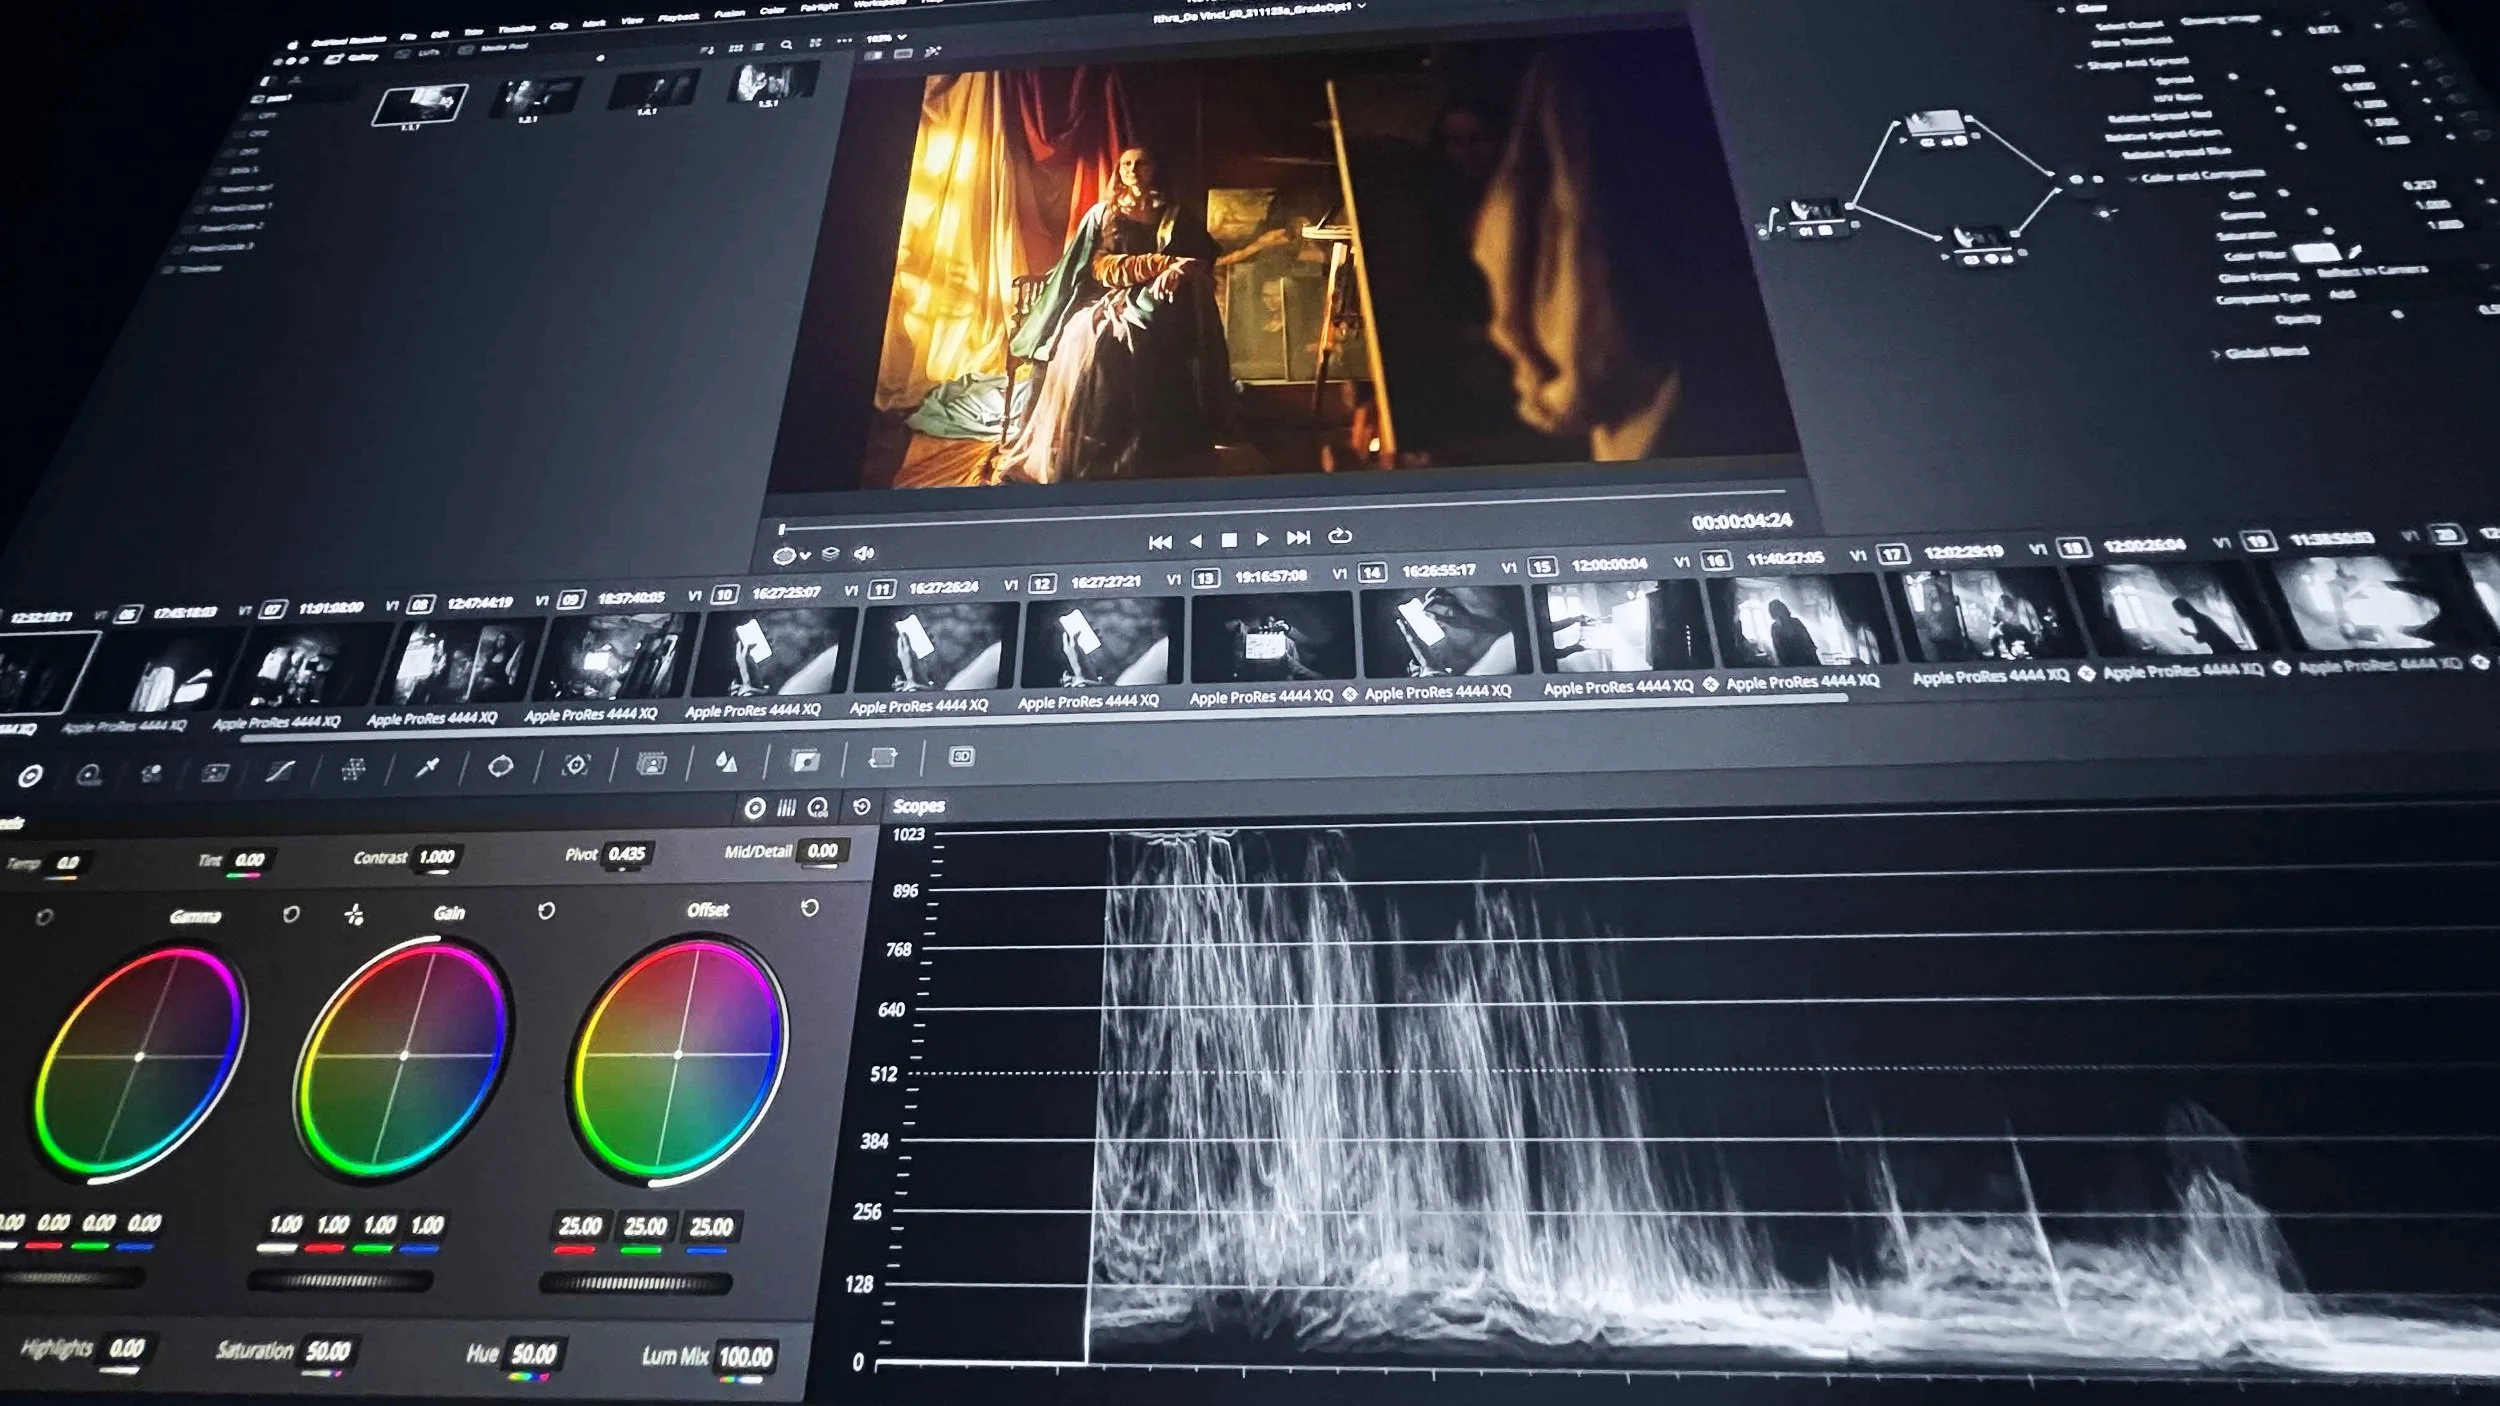
Task: Toggle loop playback in the viewer
Action: 1340,536
